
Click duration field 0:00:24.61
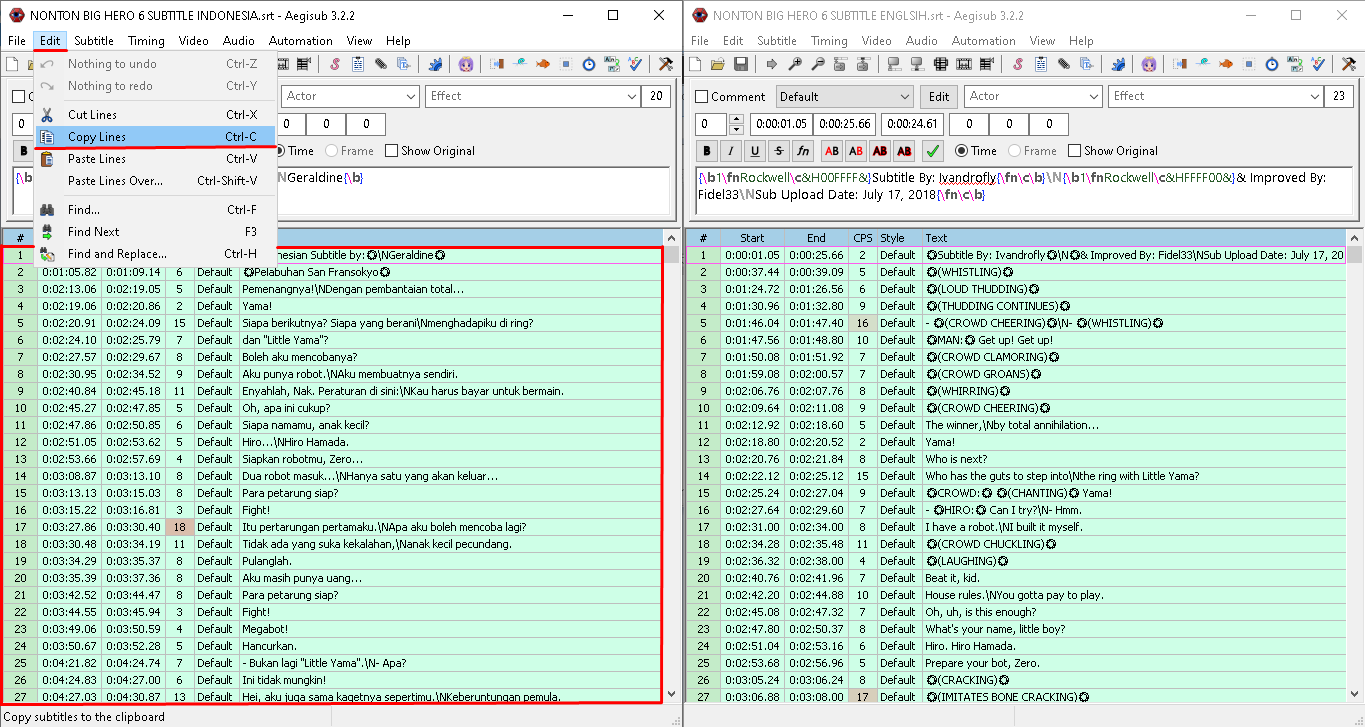click(x=910, y=124)
